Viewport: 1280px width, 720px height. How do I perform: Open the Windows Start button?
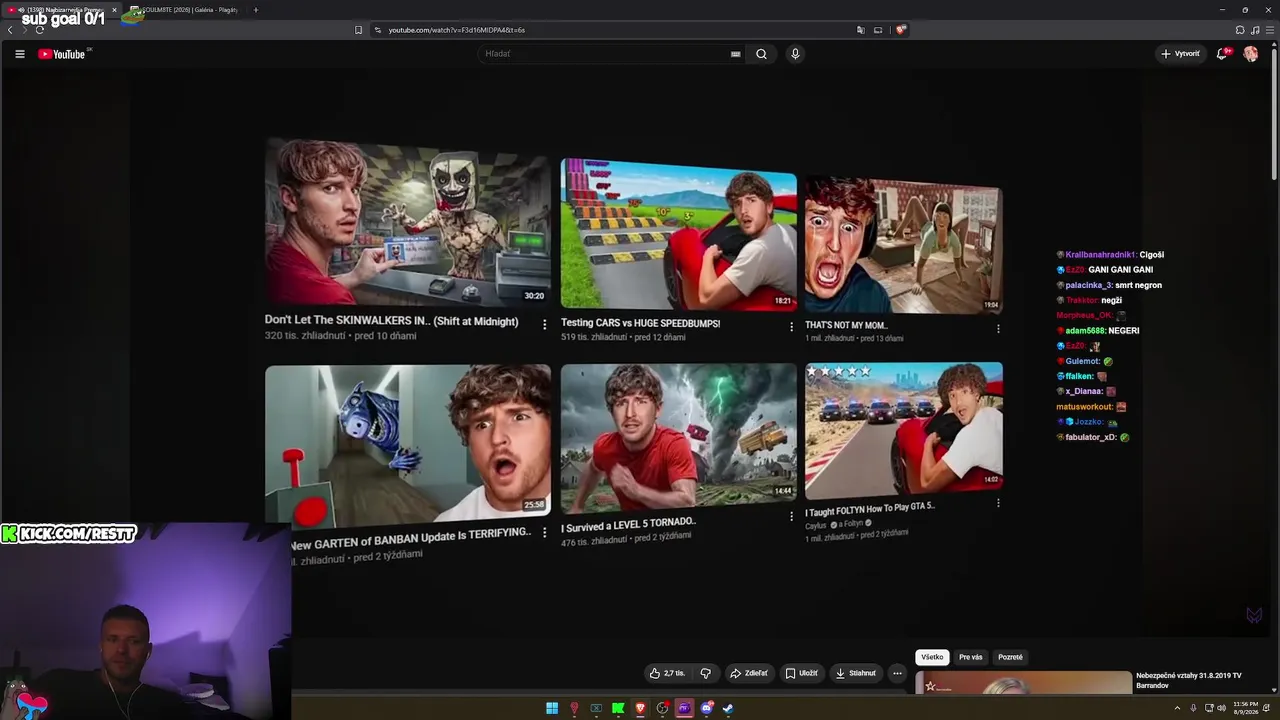coord(552,708)
